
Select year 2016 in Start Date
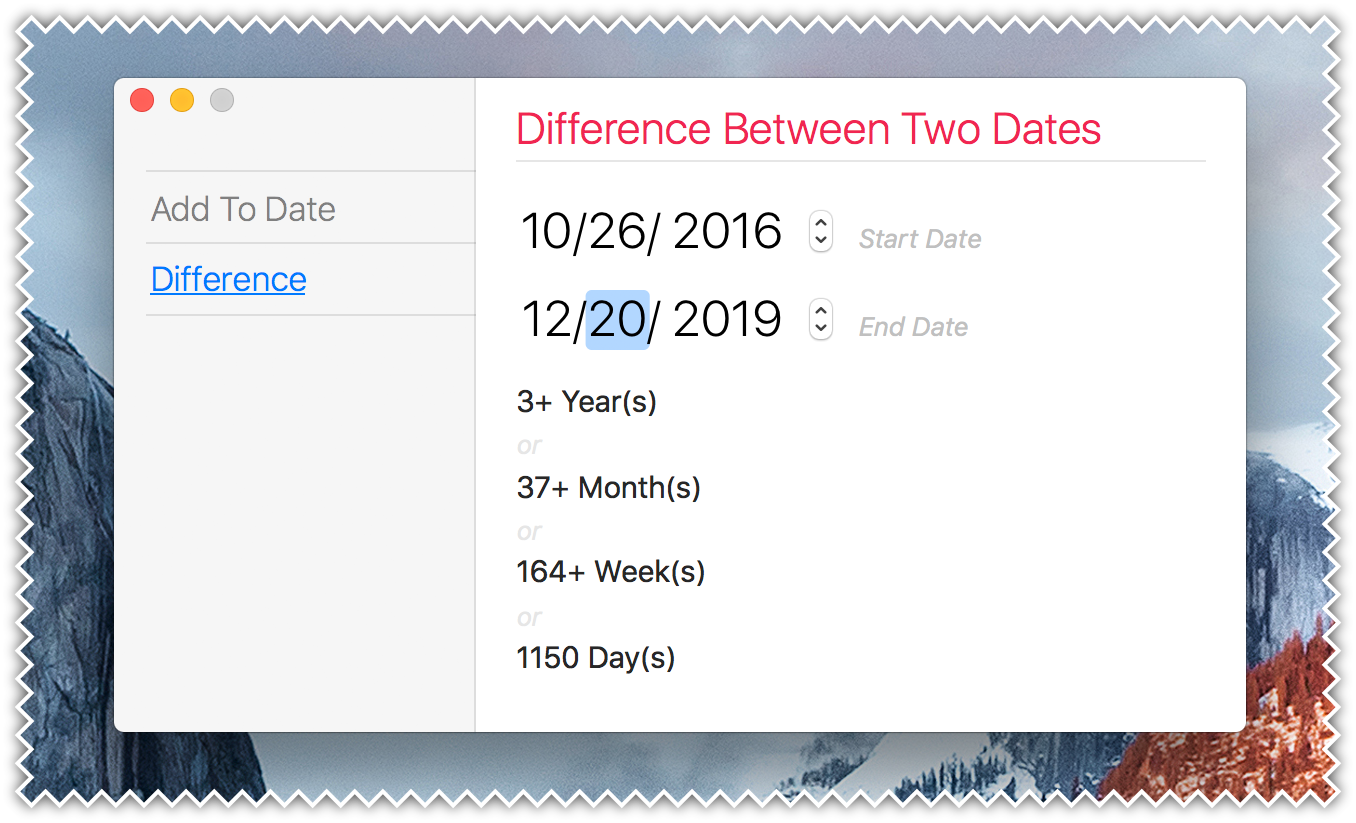point(727,232)
